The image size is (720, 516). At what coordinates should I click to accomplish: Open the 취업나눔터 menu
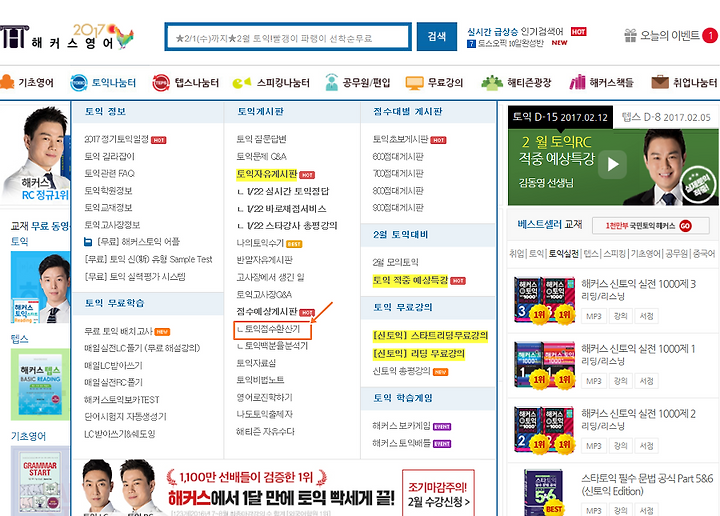695,83
